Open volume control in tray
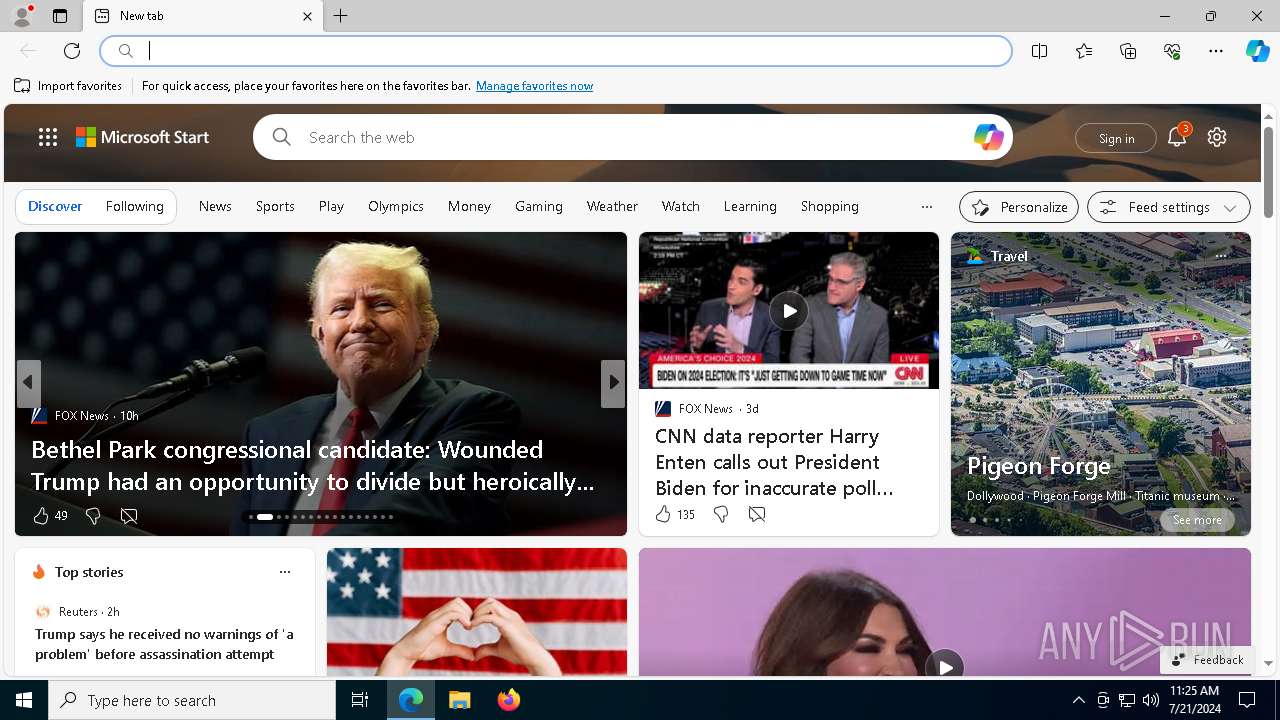This screenshot has width=1280, height=720. 1151,700
